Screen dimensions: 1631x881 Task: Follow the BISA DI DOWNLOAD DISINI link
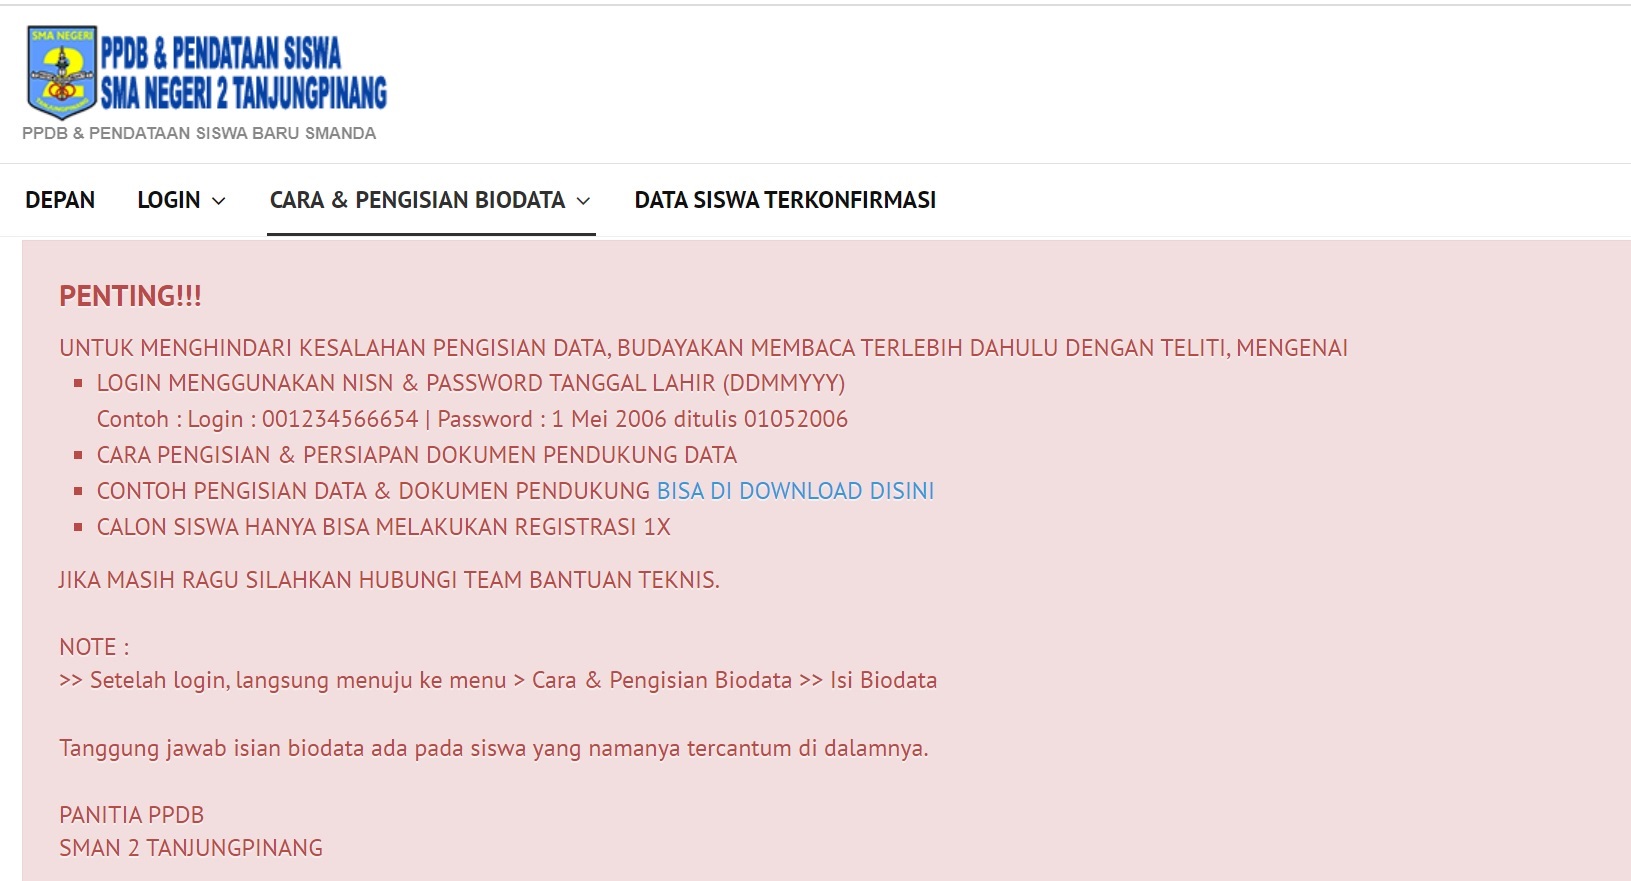coord(795,491)
